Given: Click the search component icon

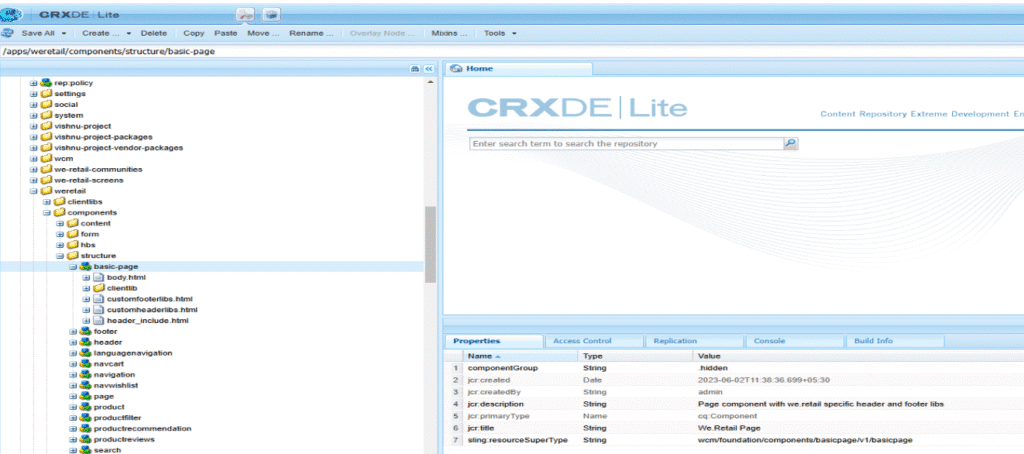Looking at the screenshot, I should [86, 449].
